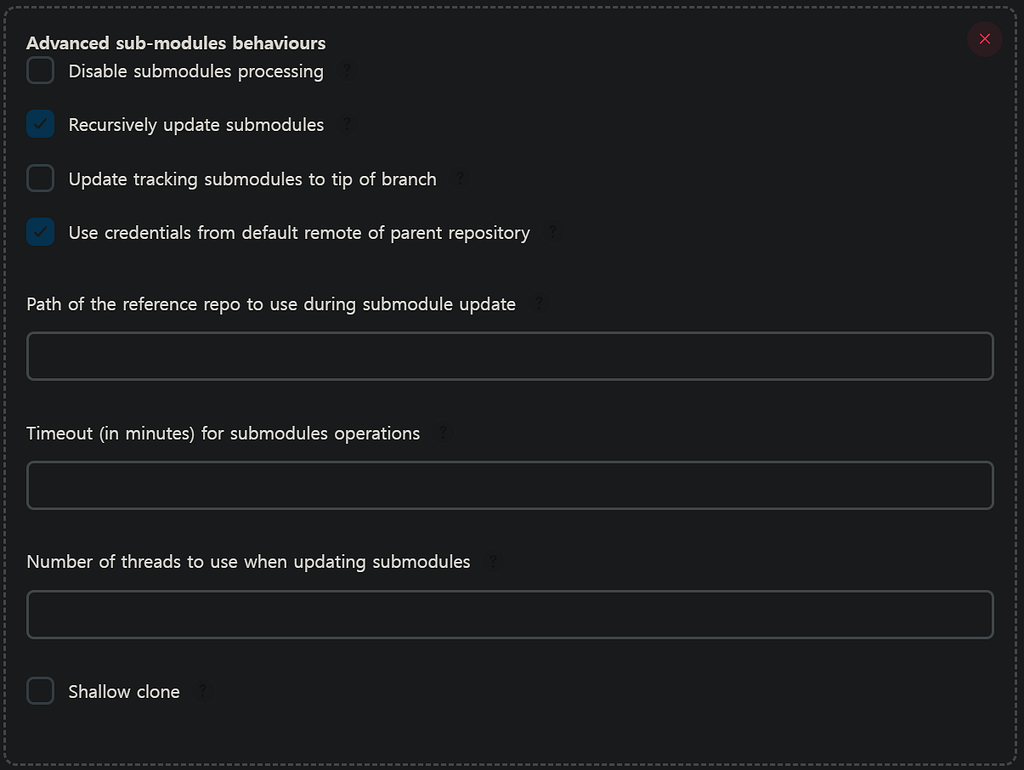1024x770 pixels.
Task: Click the submodules timeout minutes input
Action: 510,485
